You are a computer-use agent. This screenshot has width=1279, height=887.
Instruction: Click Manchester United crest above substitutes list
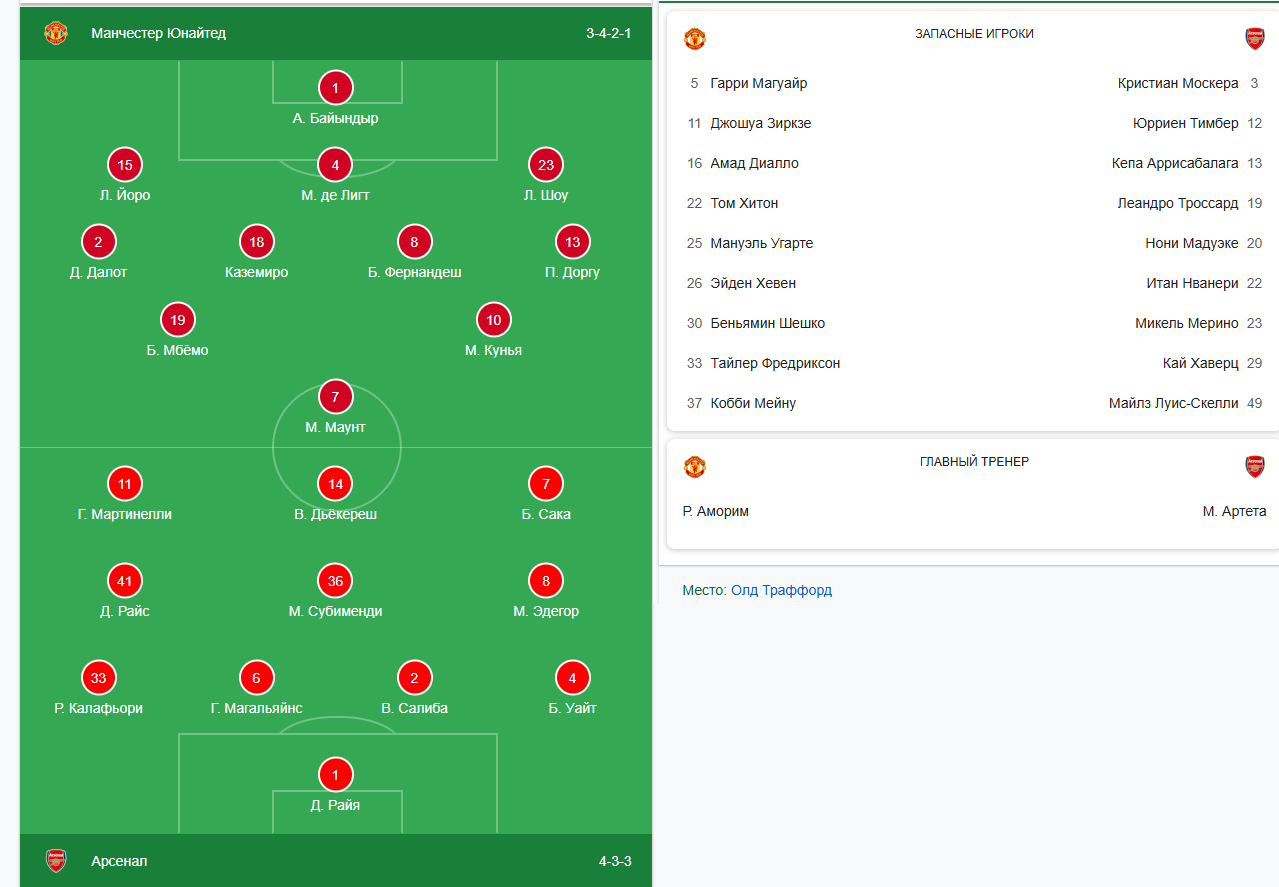tap(695, 39)
